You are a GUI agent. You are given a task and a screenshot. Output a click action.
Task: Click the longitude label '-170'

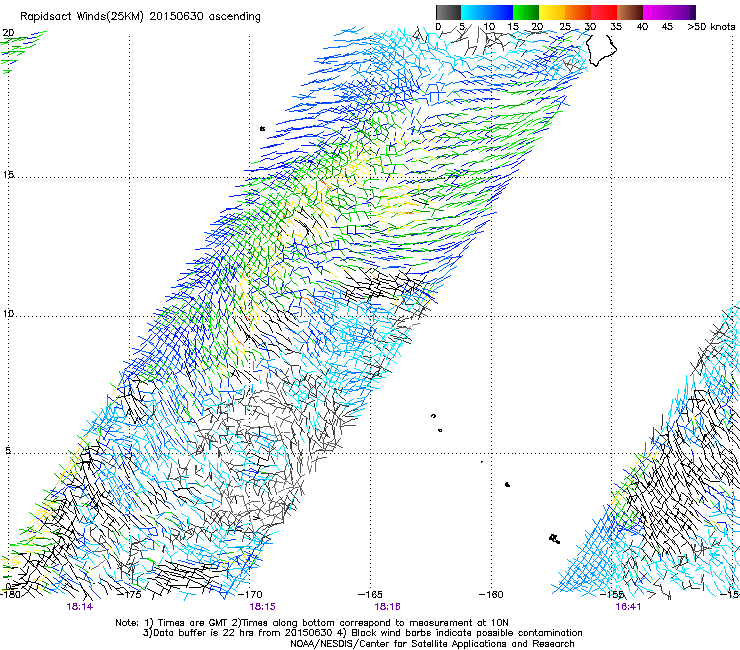[251, 594]
